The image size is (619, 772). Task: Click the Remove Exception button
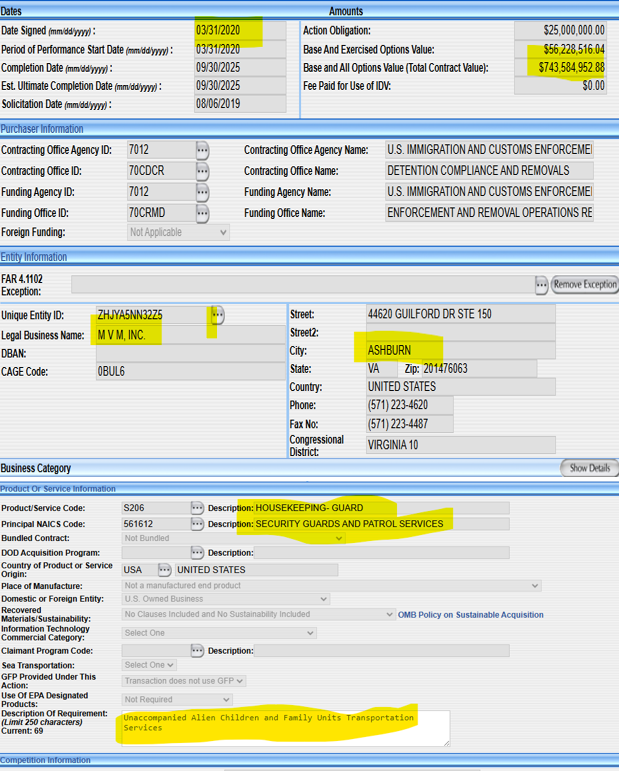pyautogui.click(x=585, y=285)
